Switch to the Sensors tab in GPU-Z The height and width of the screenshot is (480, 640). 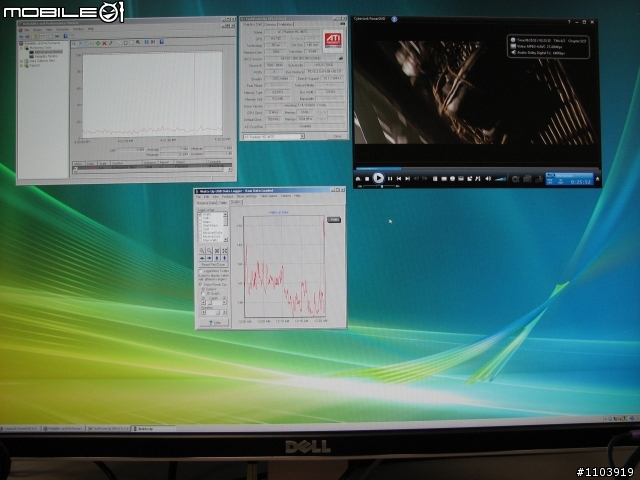click(x=271, y=24)
